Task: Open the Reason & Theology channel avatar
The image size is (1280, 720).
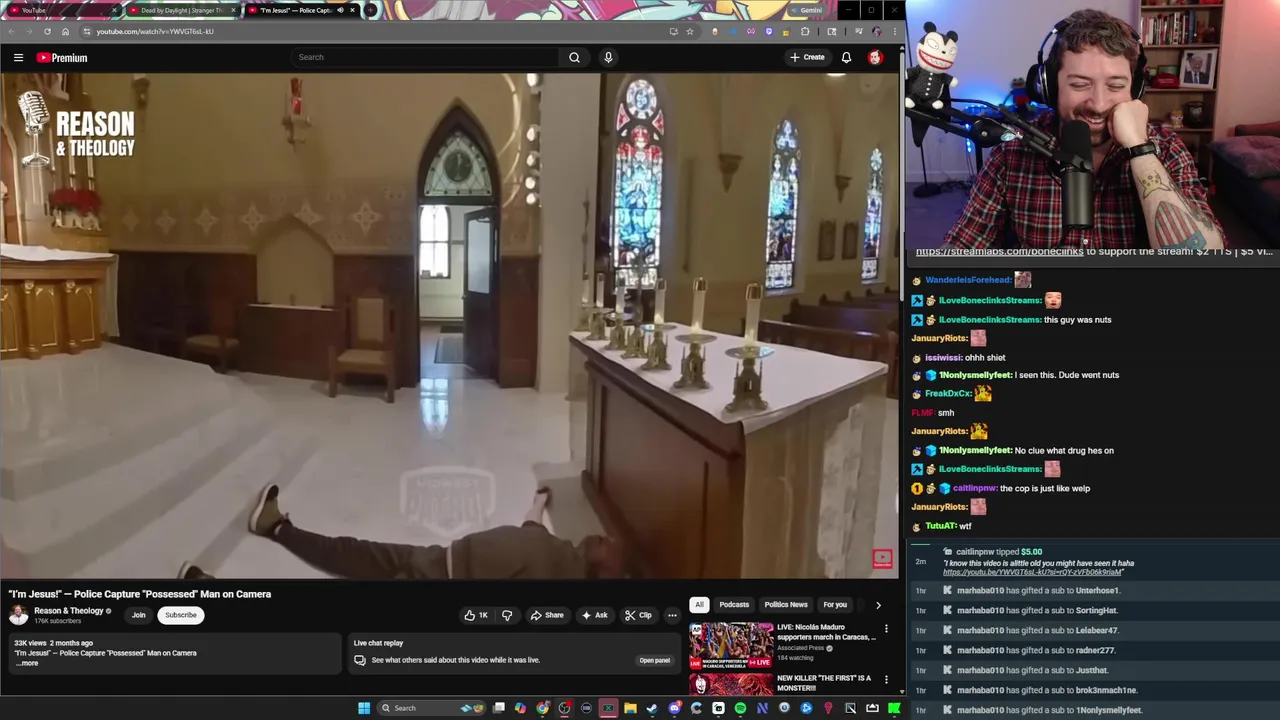Action: pyautogui.click(x=18, y=615)
